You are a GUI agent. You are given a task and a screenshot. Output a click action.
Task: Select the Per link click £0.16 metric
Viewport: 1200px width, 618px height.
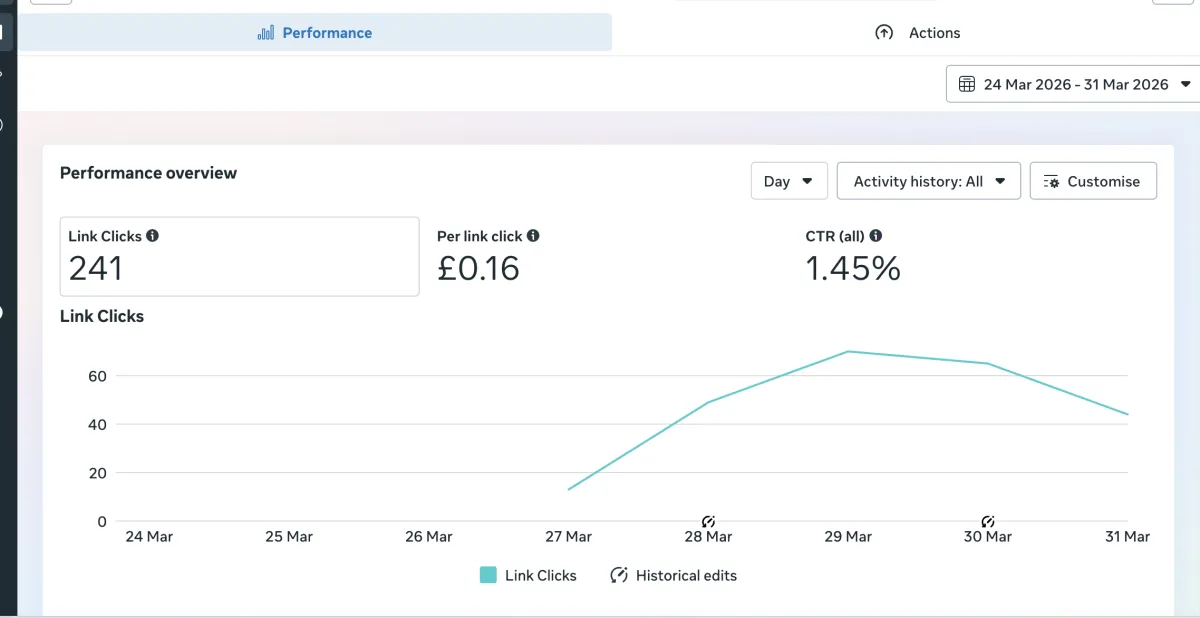480,256
